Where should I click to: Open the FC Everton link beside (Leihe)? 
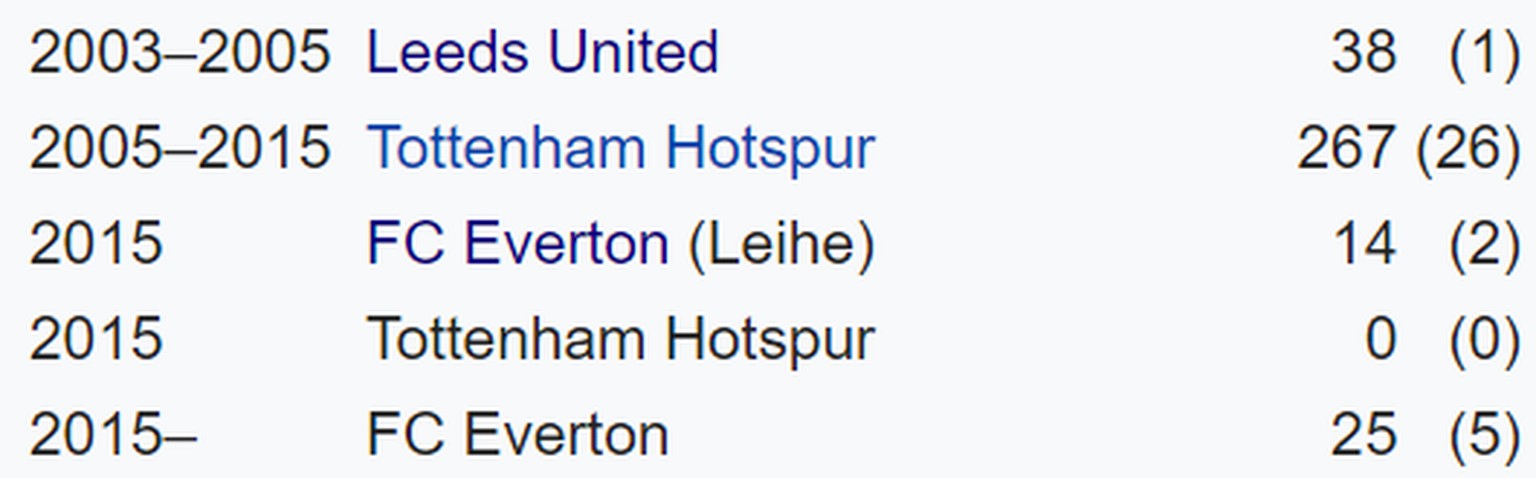click(x=517, y=243)
